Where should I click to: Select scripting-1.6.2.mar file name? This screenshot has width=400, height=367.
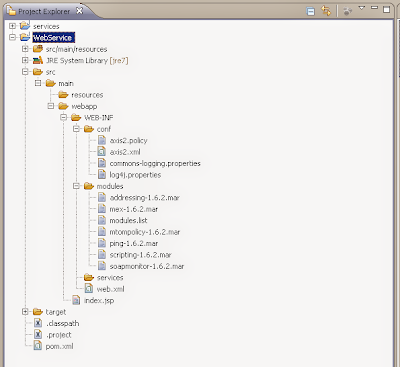(140, 255)
